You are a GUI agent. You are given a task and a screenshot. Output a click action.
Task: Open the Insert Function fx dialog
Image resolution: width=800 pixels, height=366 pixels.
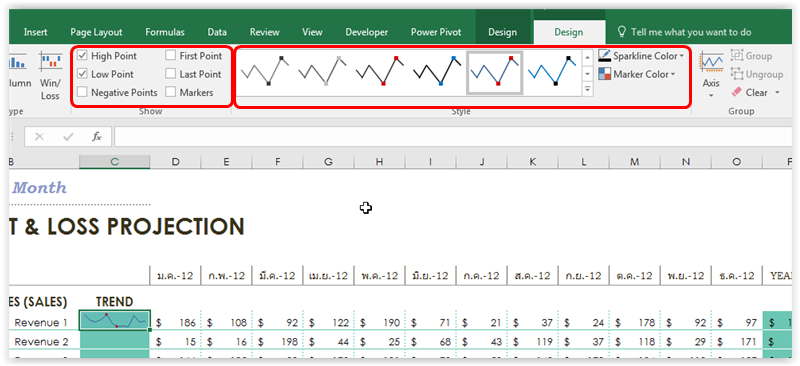(x=96, y=137)
